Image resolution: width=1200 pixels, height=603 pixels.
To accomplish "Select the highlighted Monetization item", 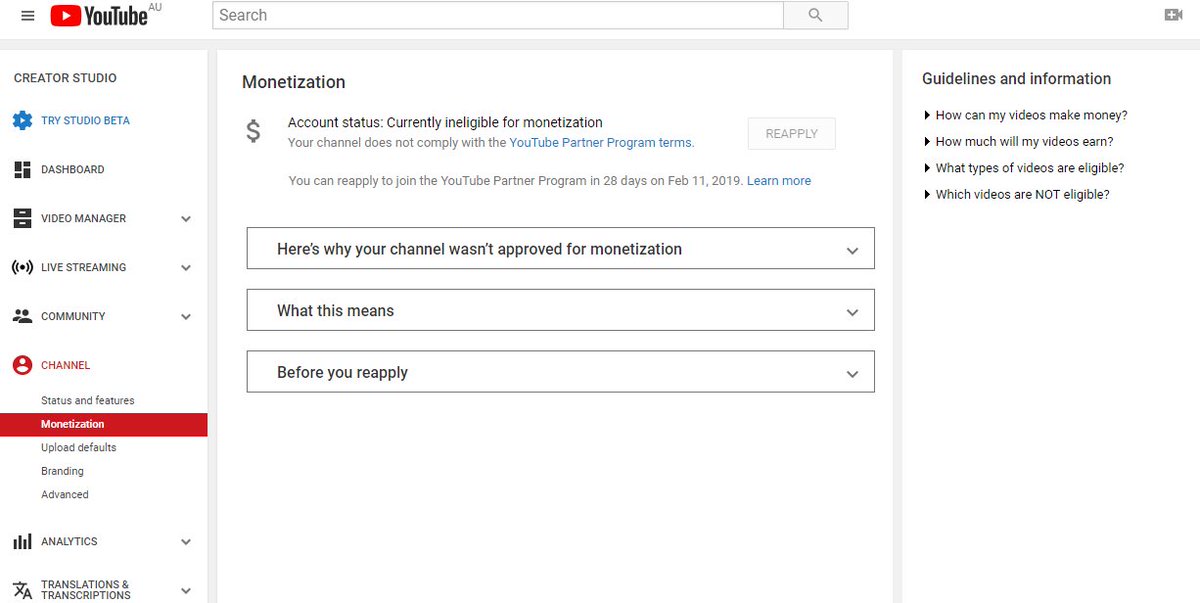I will click(104, 425).
